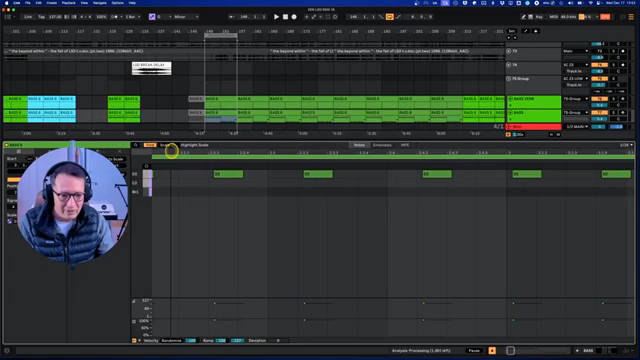Click the Punch-In switch icon
640x360 pixels.
click(x=381, y=17)
